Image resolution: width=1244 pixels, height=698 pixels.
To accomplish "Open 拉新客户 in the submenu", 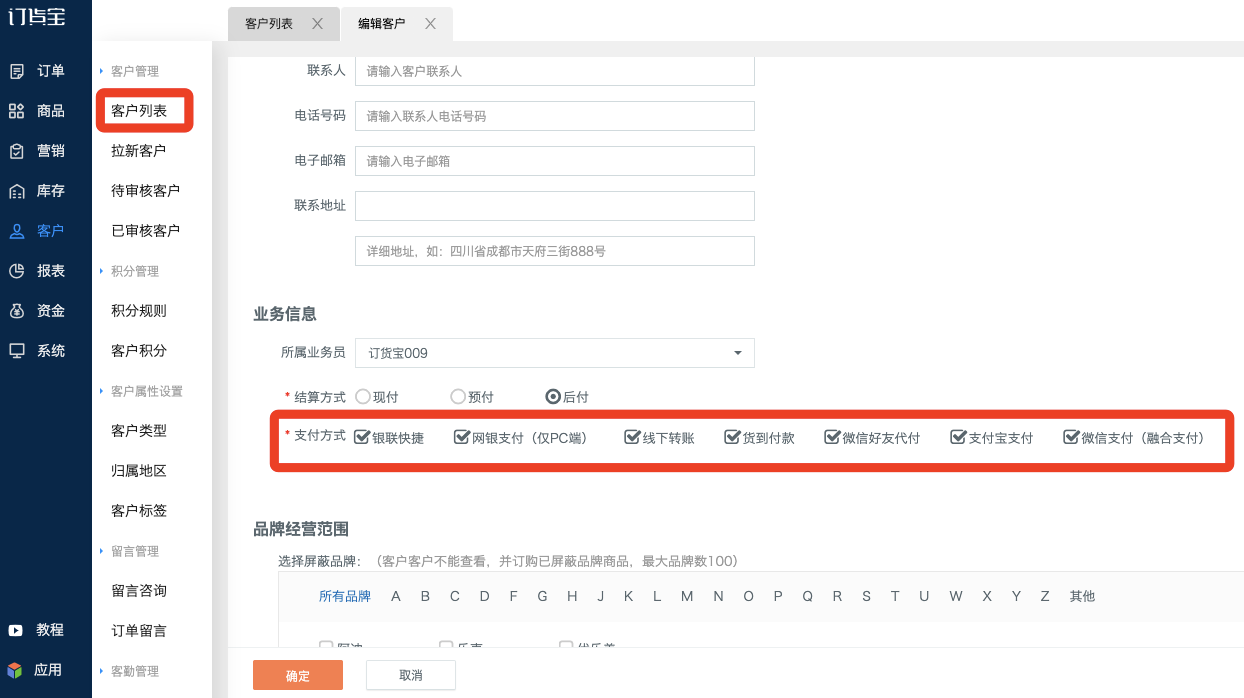I will (x=139, y=151).
